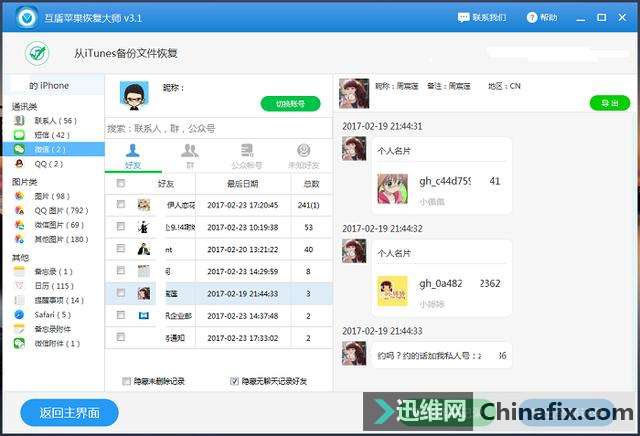Check the row dated 2017-02-23 17:20:45
This screenshot has width=640, height=436.
[x=121, y=204]
